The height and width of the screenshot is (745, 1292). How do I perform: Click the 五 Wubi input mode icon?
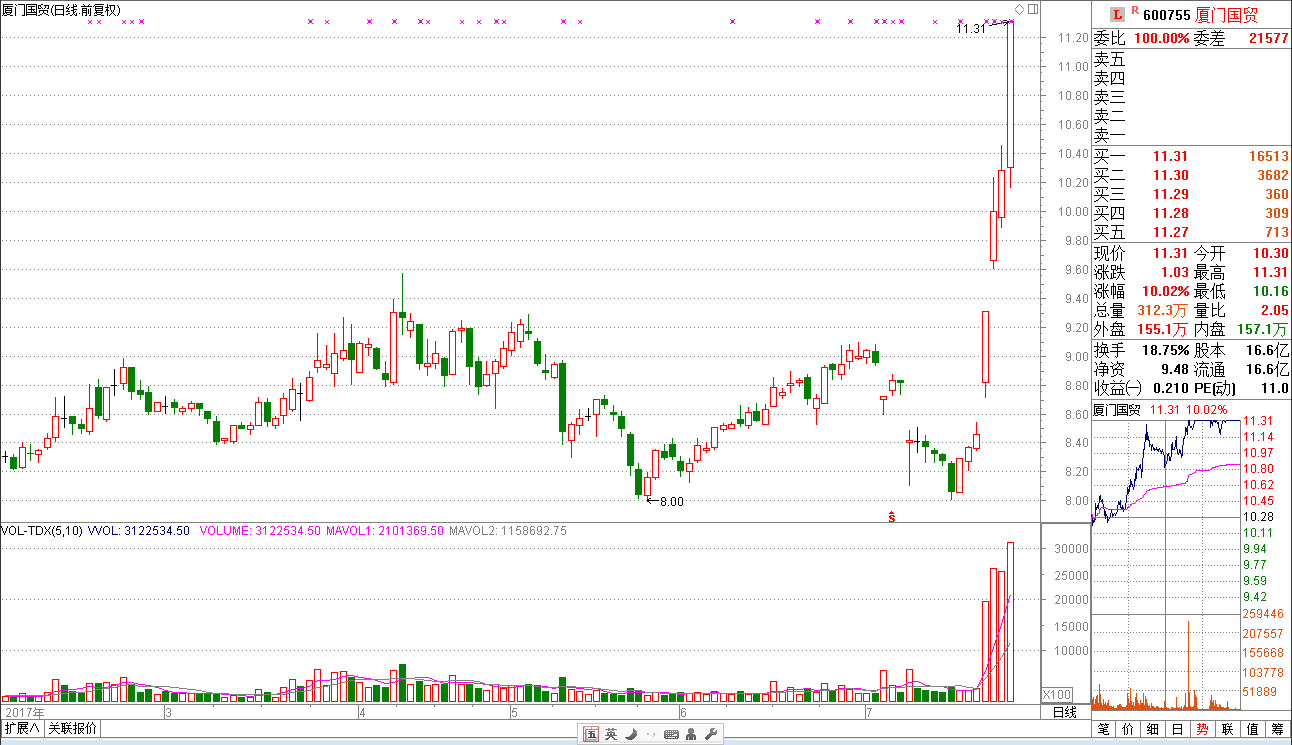point(591,734)
